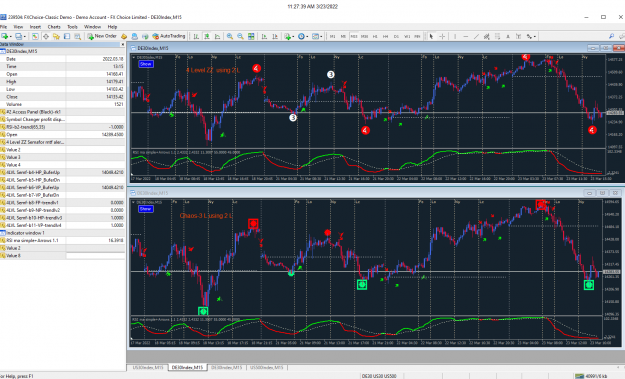625x379 pixels.
Task: Switch chart to candlesticks style
Action: tap(207, 36)
